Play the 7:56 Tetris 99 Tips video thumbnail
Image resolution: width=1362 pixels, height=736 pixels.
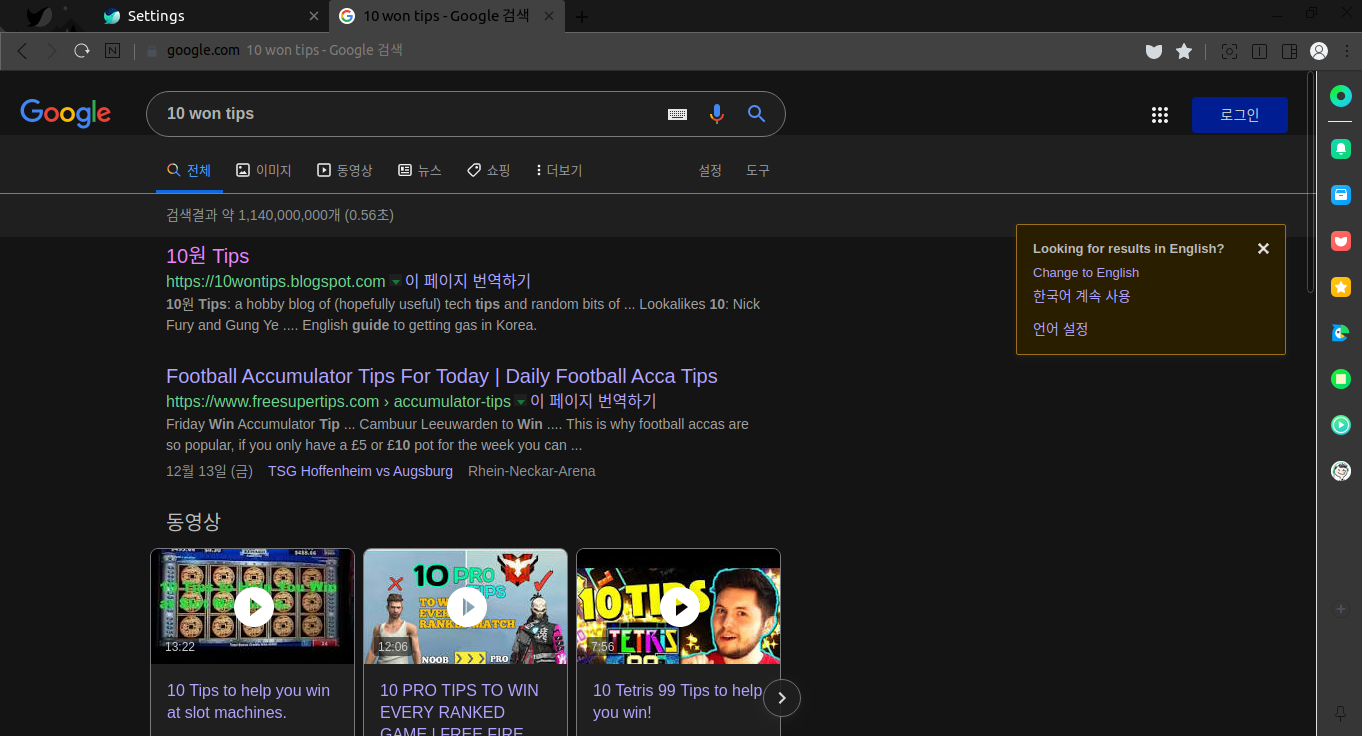679,606
